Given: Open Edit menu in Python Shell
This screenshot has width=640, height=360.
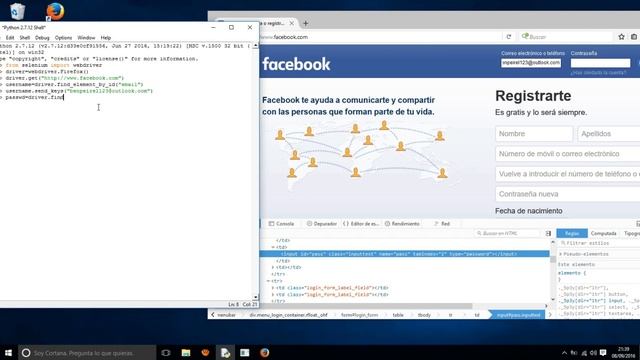Looking at the screenshot, I should tap(10, 38).
